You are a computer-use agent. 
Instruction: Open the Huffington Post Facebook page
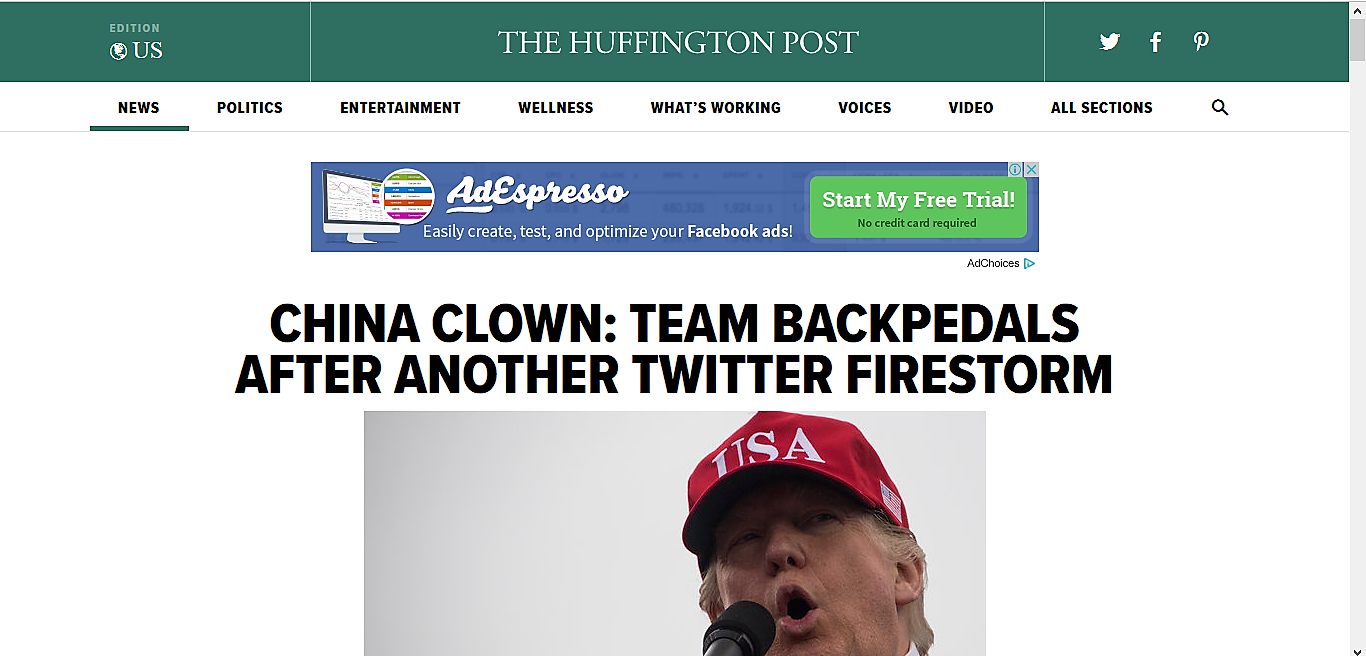[1155, 42]
